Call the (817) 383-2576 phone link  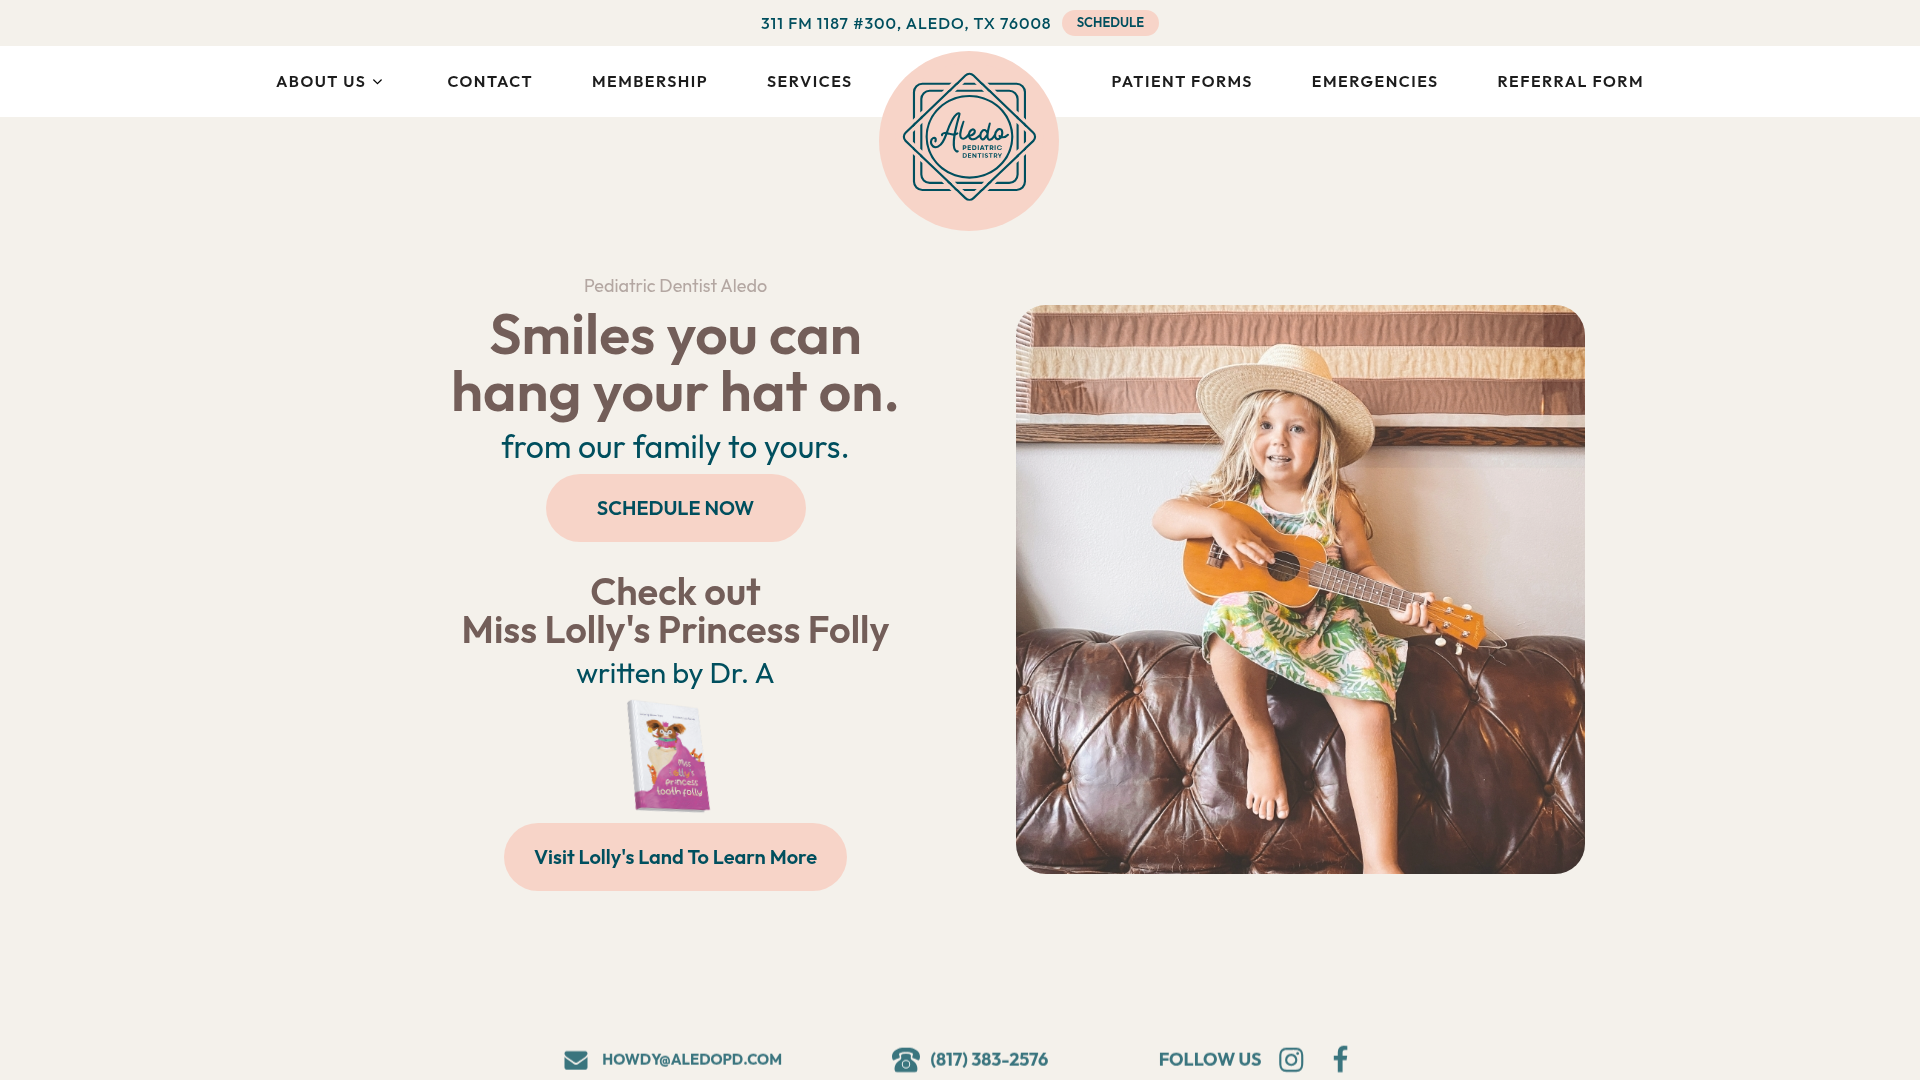pyautogui.click(x=989, y=1059)
